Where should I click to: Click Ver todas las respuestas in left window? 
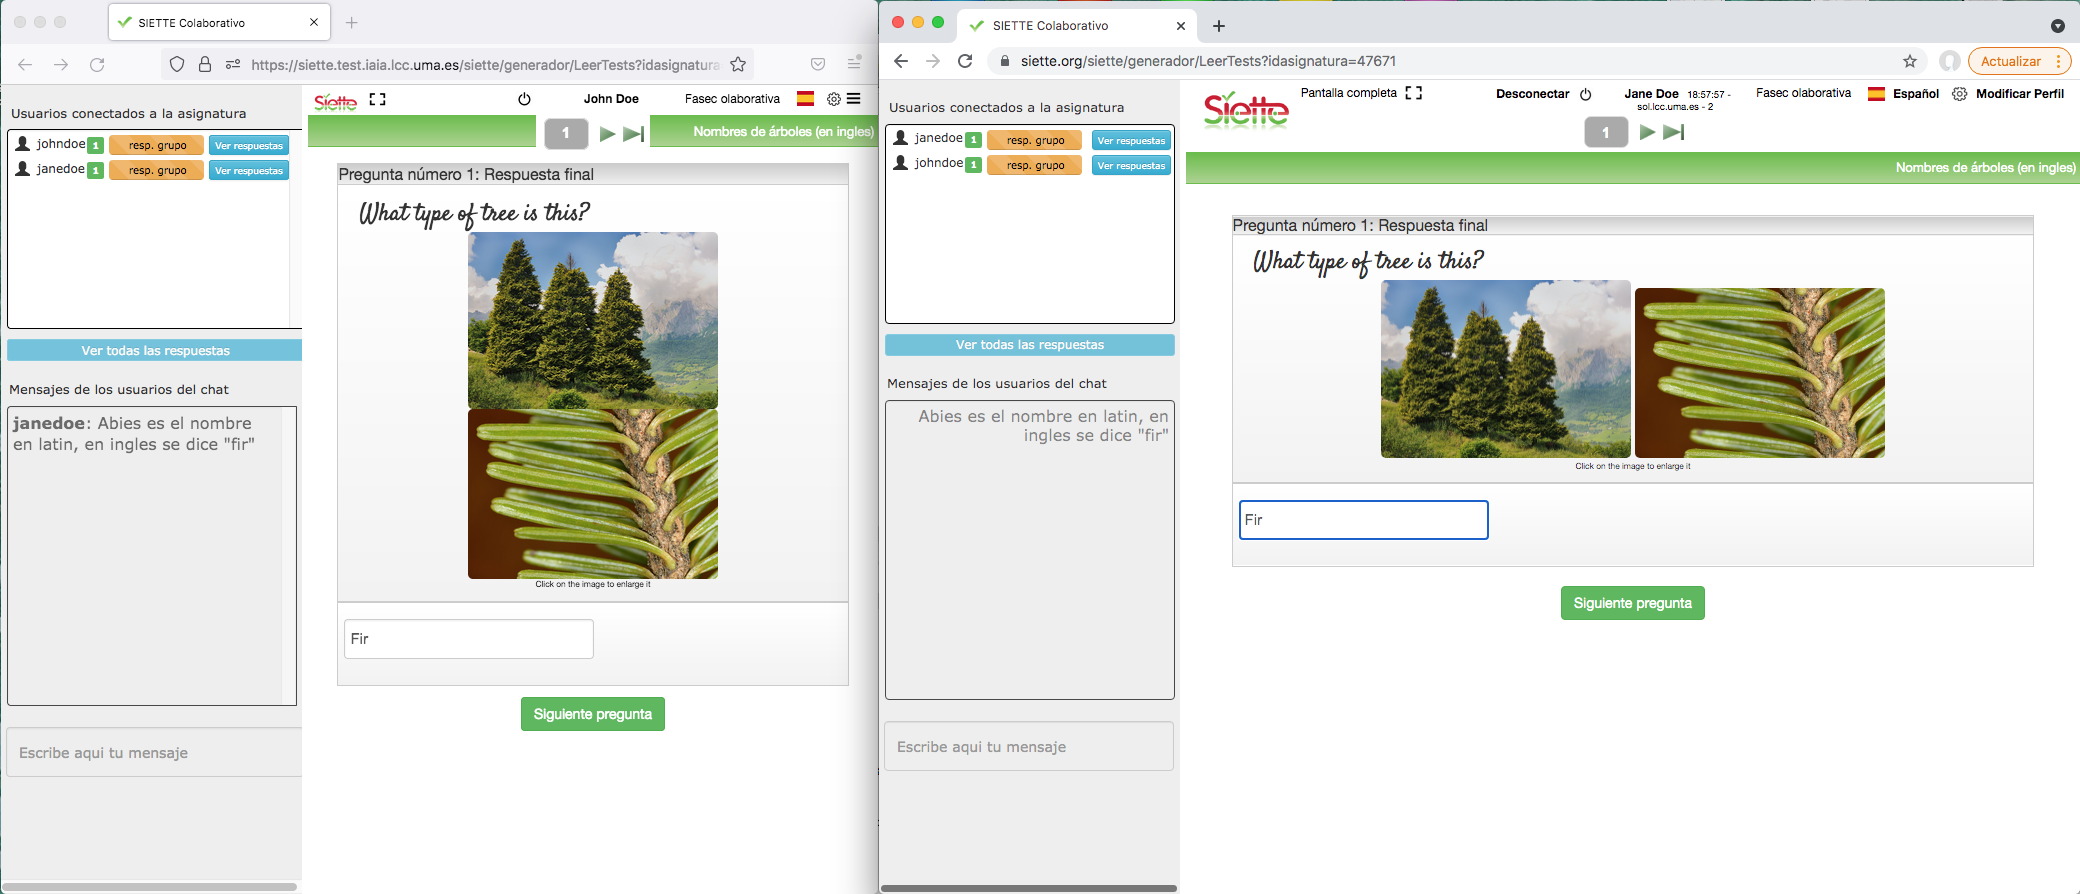pyautogui.click(x=155, y=351)
